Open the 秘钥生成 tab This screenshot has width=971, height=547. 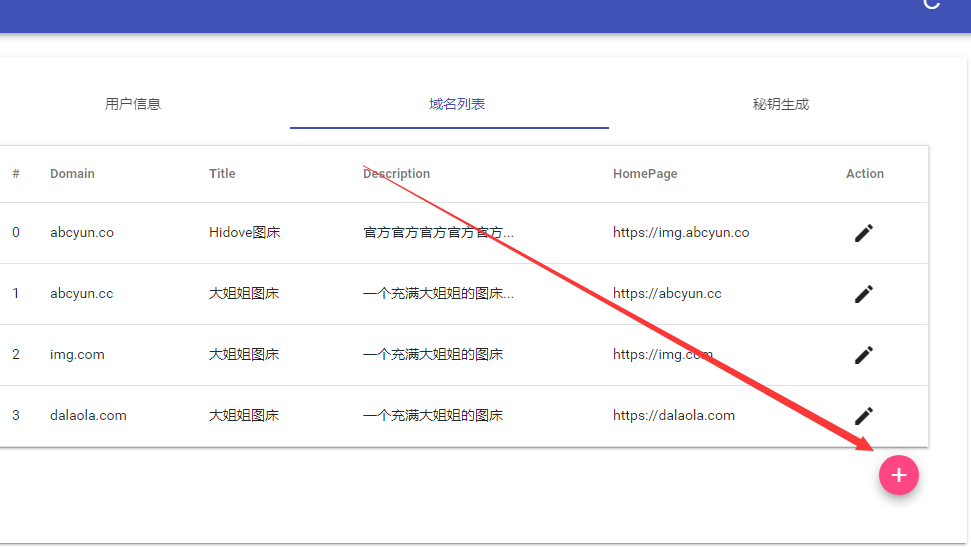click(x=781, y=104)
